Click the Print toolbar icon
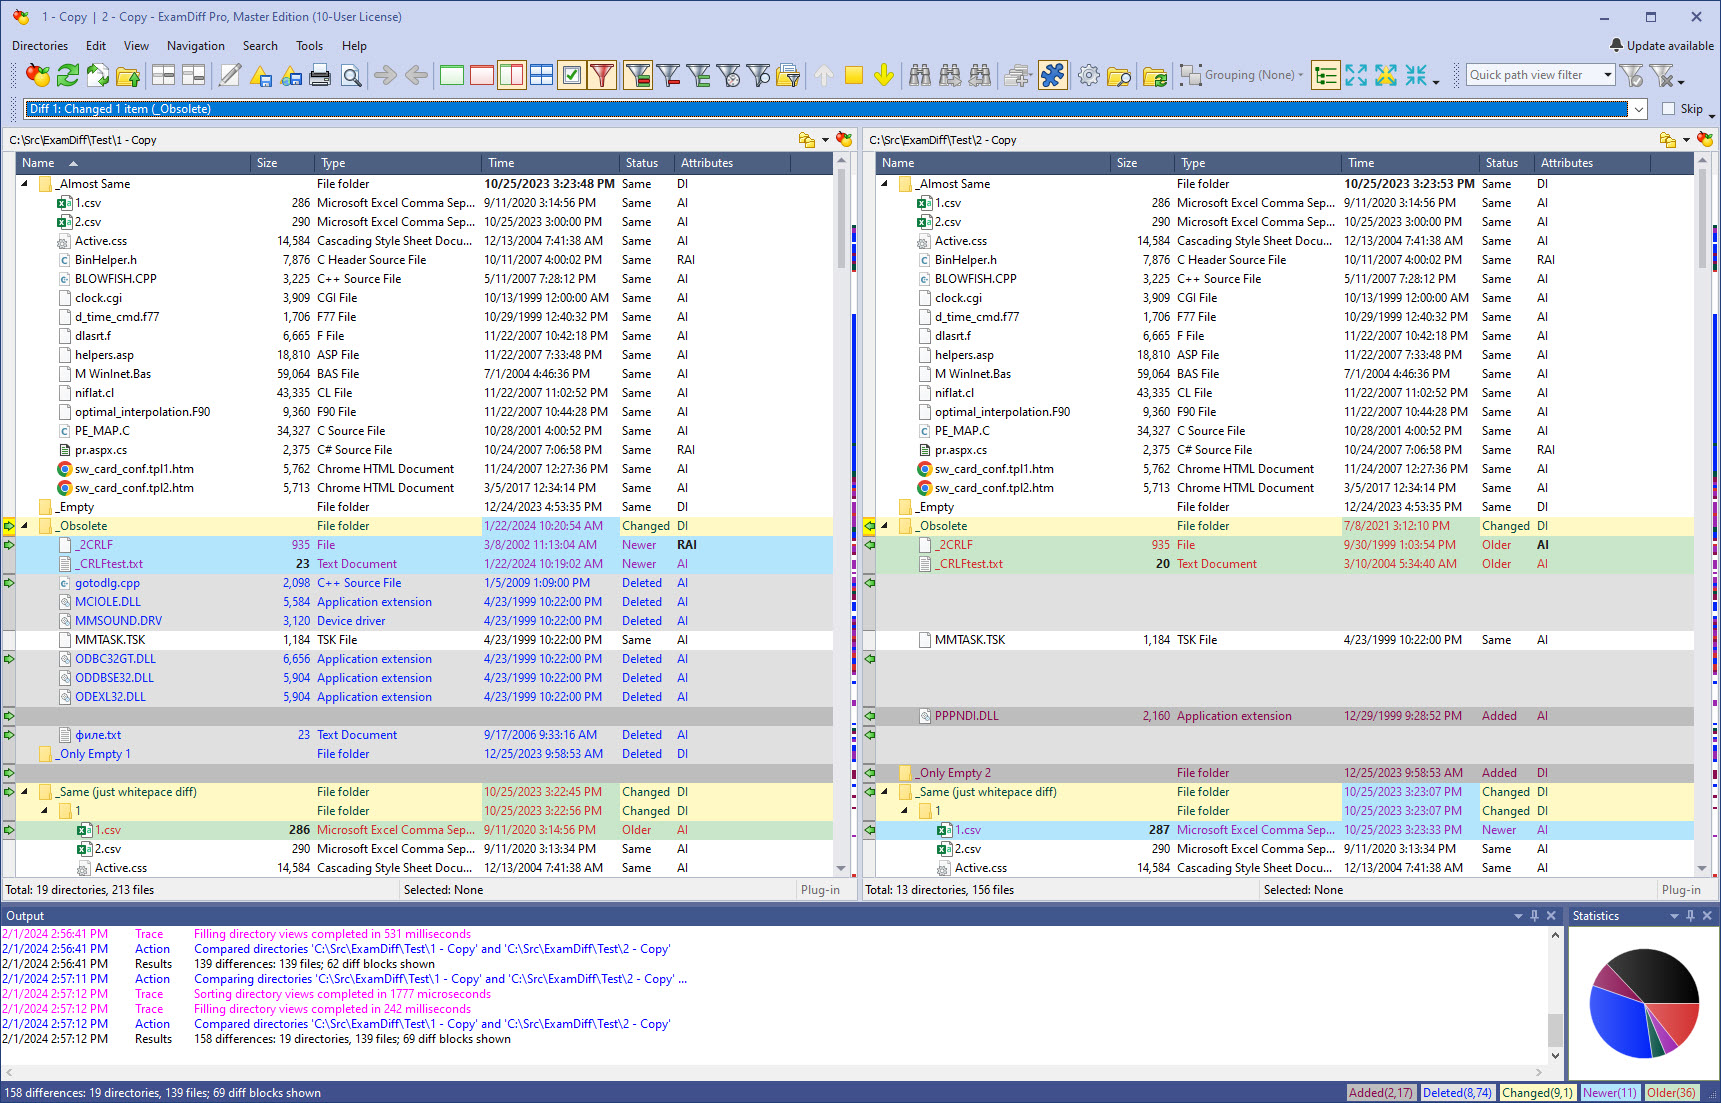 tap(320, 75)
